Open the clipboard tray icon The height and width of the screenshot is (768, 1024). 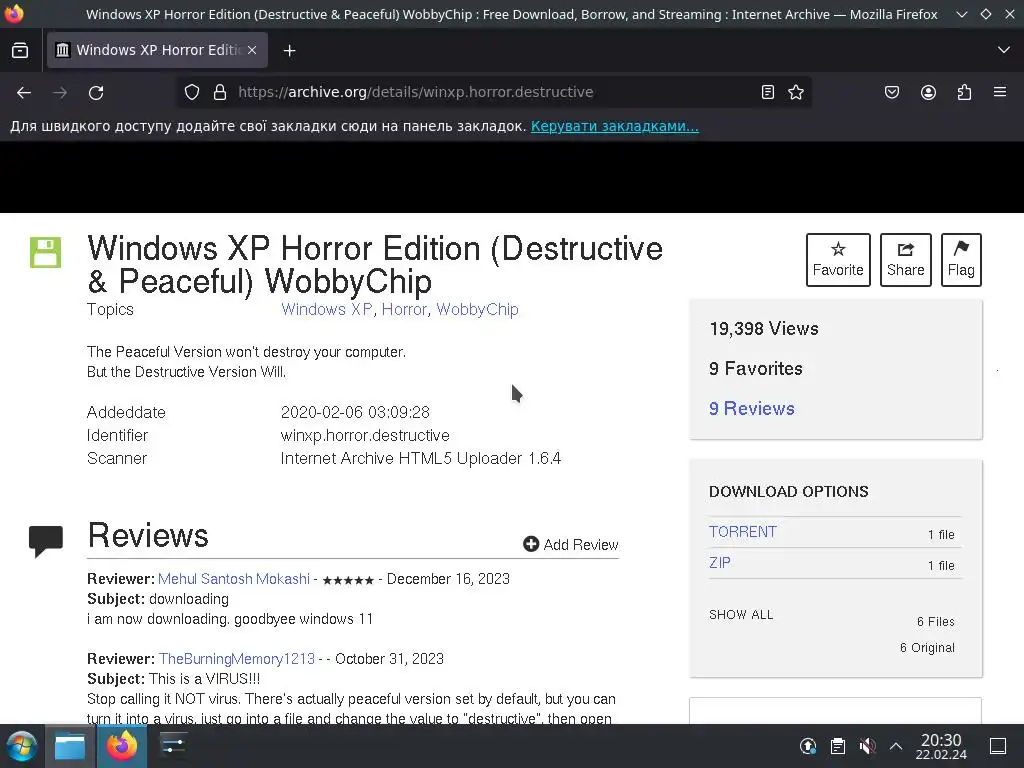[x=838, y=746]
